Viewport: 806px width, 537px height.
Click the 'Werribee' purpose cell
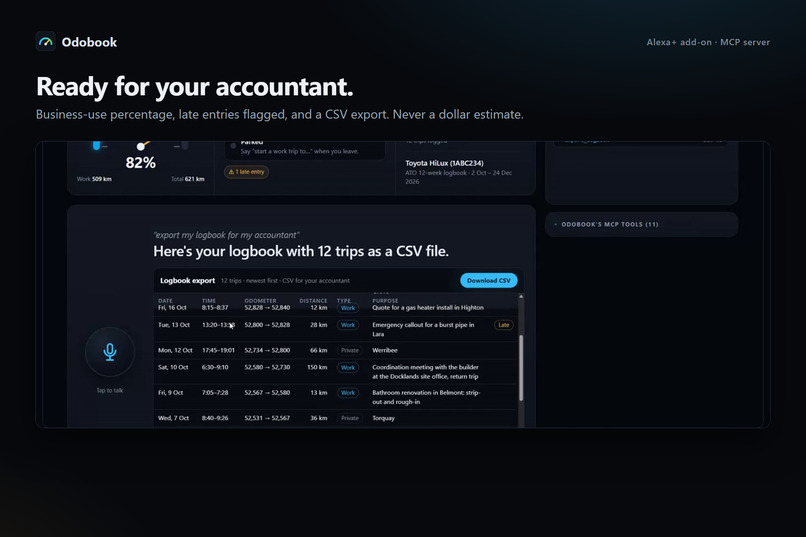click(x=384, y=350)
